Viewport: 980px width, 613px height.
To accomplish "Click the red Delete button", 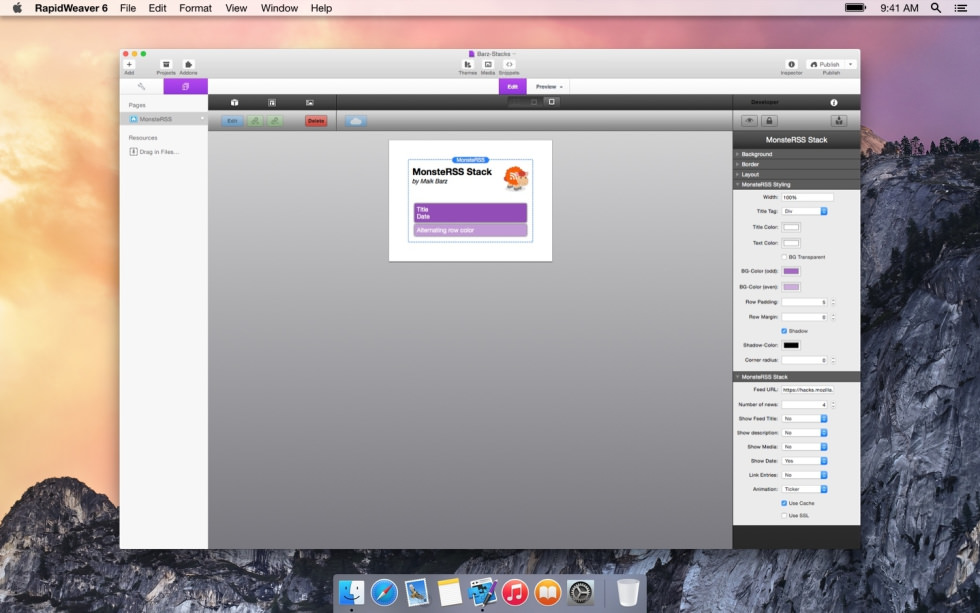I will 316,121.
